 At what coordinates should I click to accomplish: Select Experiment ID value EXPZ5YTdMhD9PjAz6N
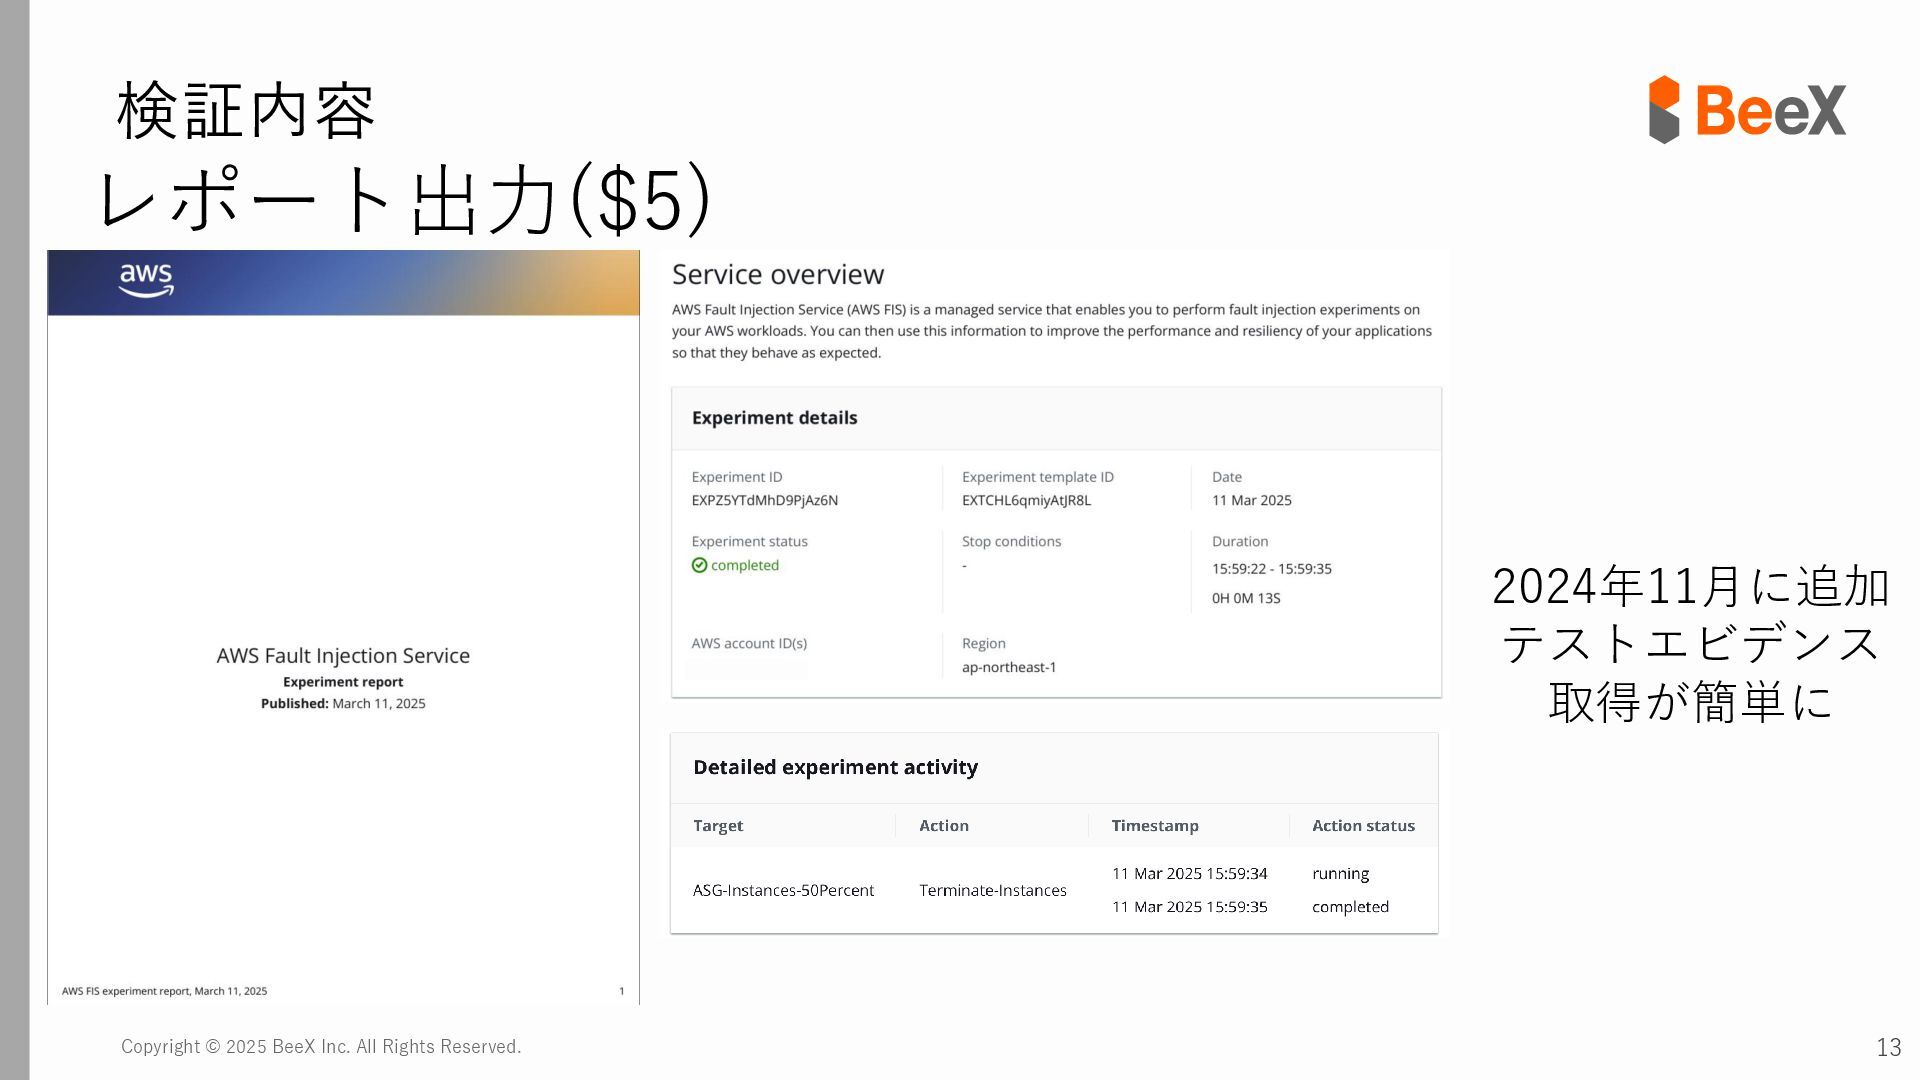(x=765, y=500)
